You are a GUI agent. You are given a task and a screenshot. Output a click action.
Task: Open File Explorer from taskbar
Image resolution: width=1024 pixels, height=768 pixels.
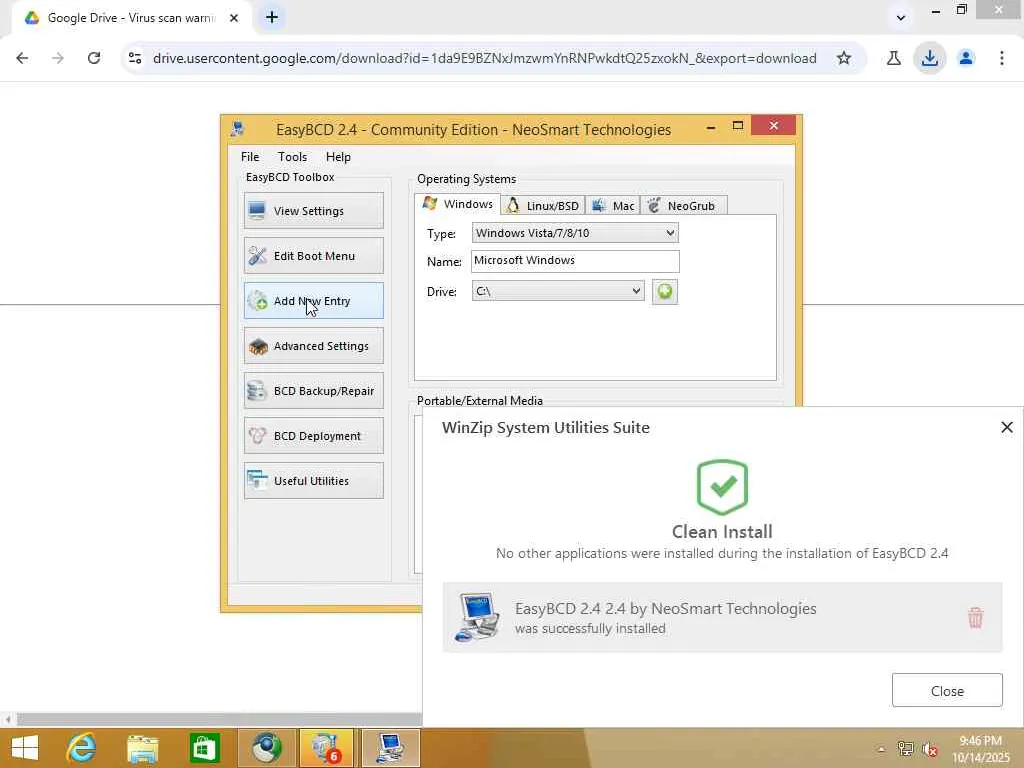pyautogui.click(x=142, y=748)
